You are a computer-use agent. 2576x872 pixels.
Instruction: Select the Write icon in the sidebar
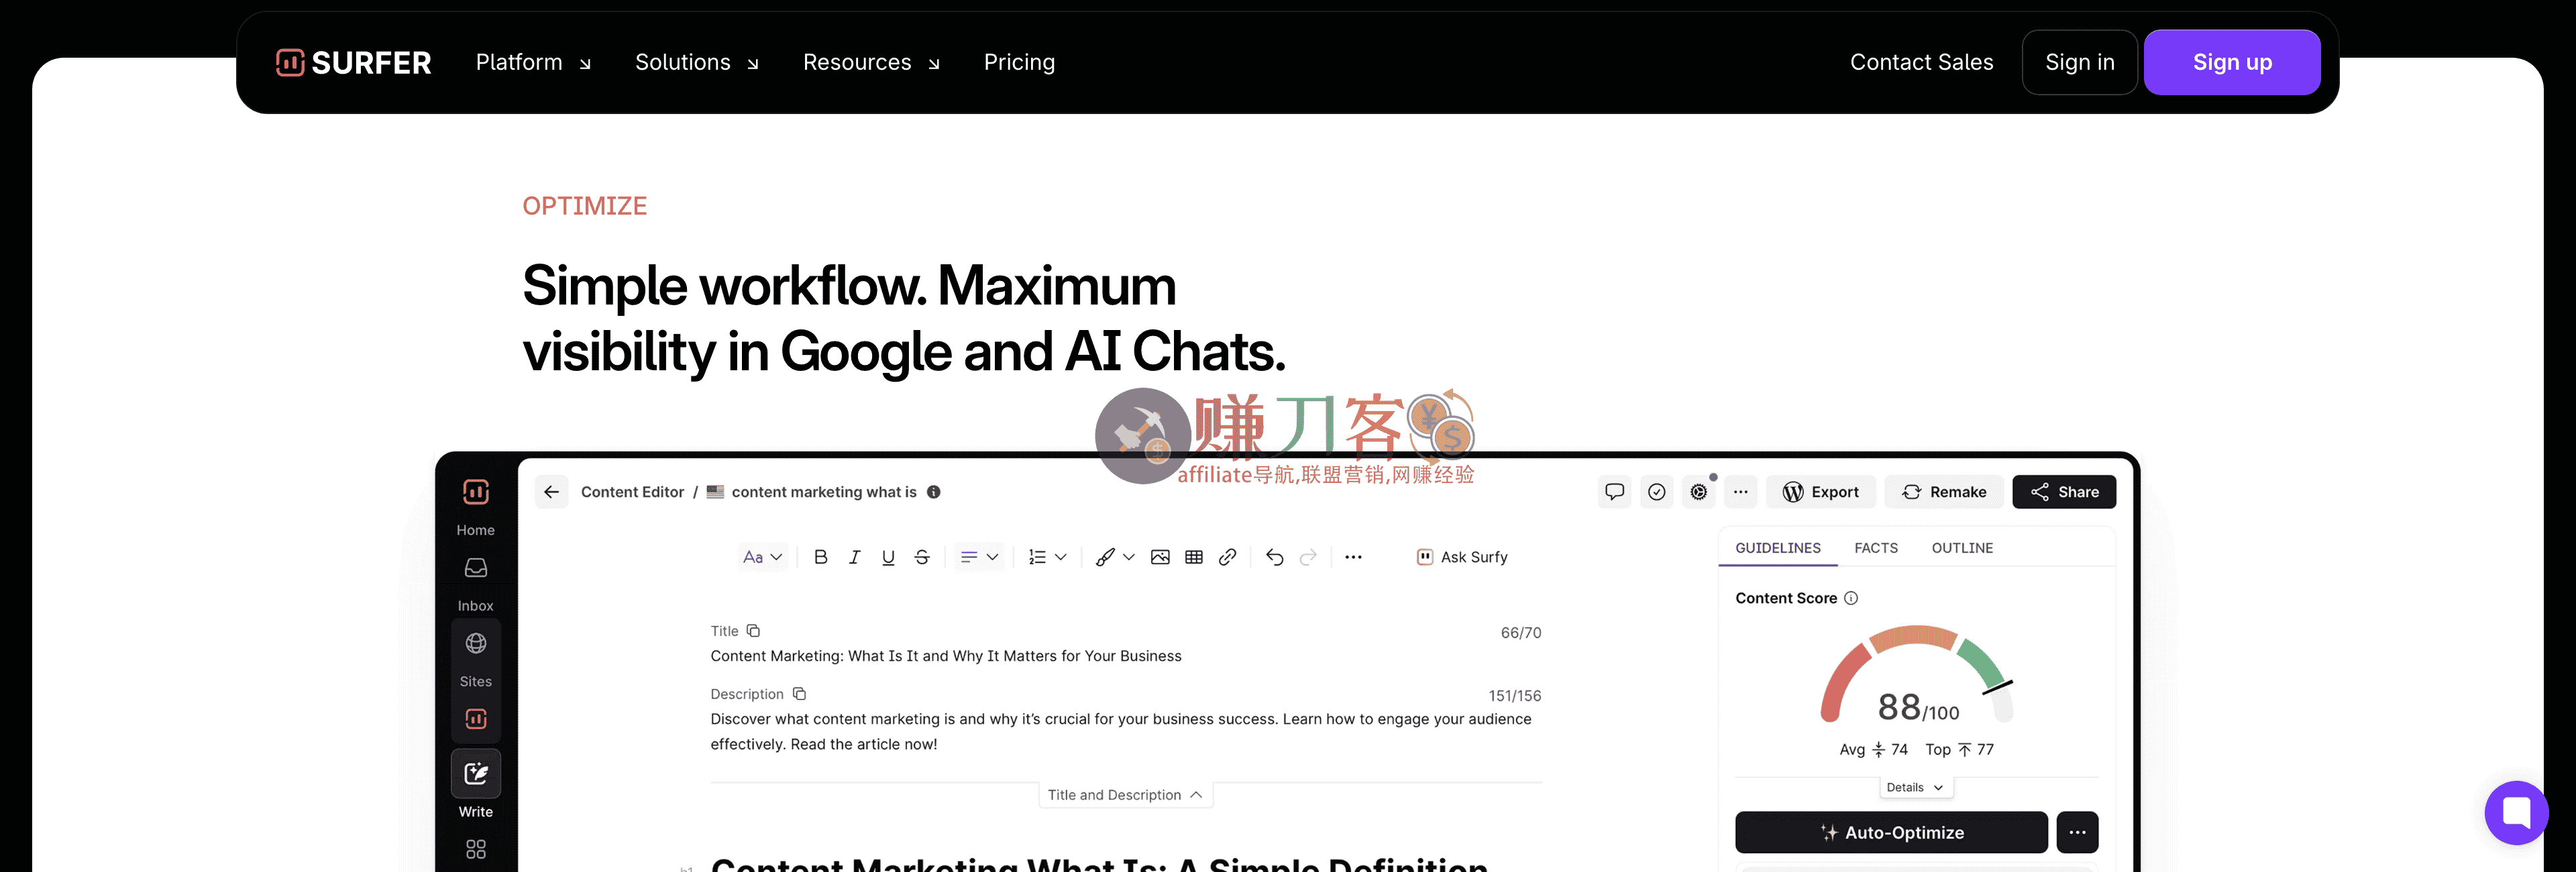[x=476, y=773]
